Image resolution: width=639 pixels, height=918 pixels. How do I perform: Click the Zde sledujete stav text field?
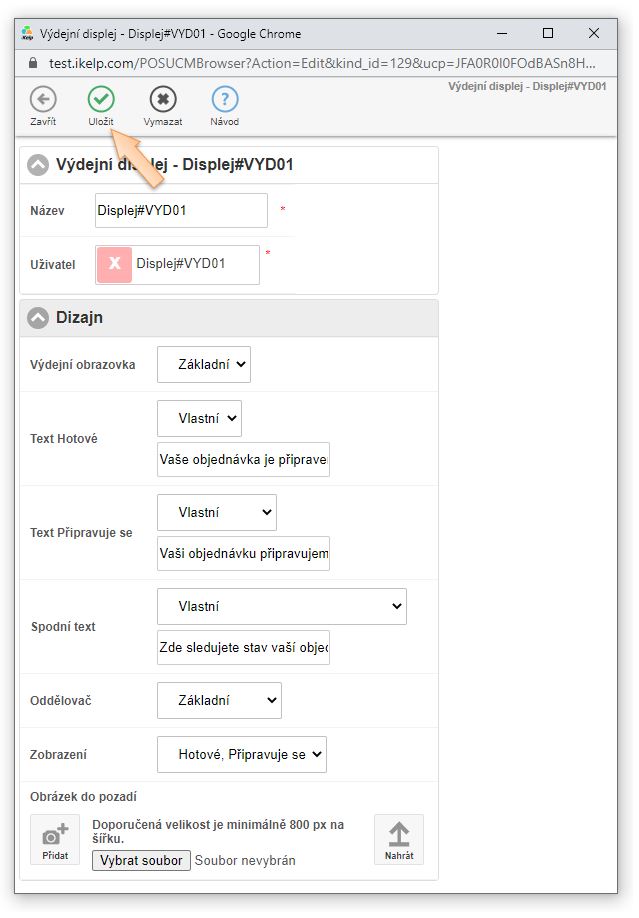pyautogui.click(x=243, y=647)
